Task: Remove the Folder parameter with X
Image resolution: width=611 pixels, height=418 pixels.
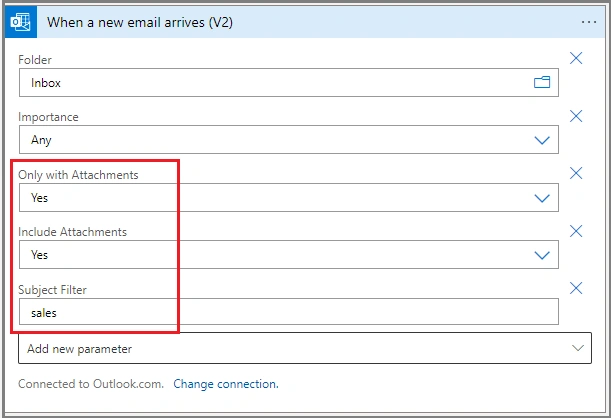Action: tap(576, 58)
